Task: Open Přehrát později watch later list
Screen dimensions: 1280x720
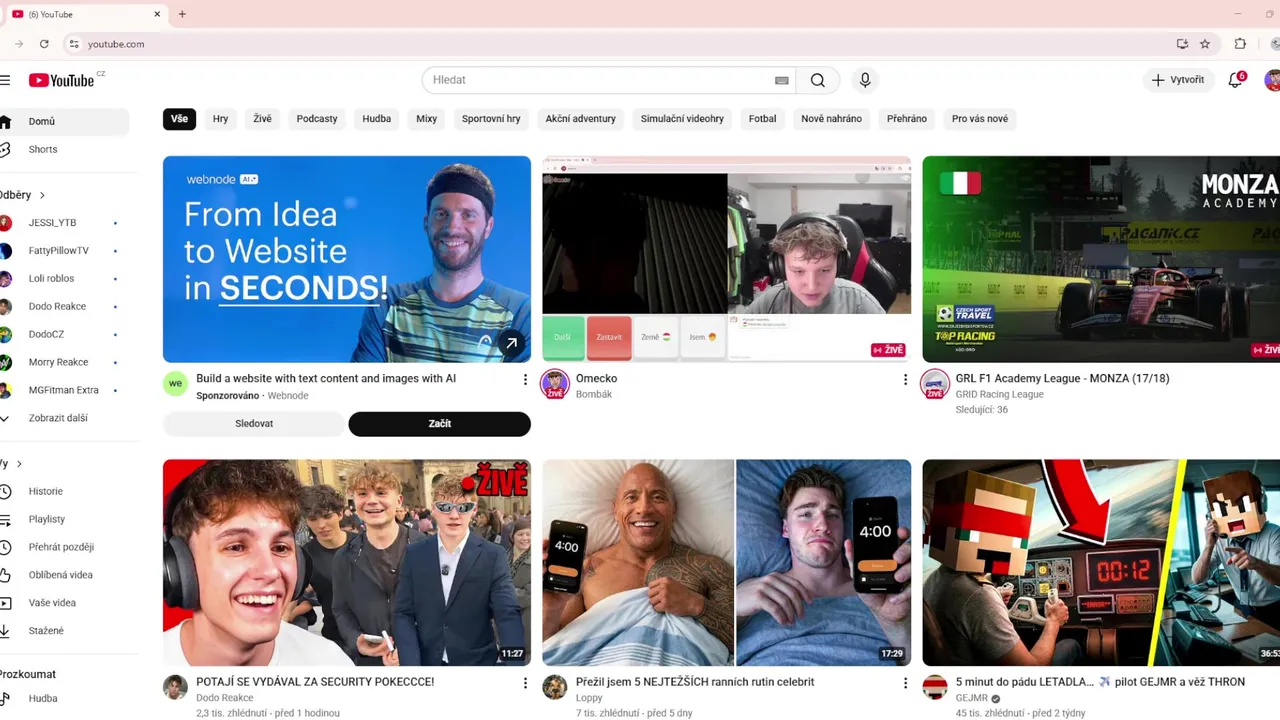Action: click(60, 547)
